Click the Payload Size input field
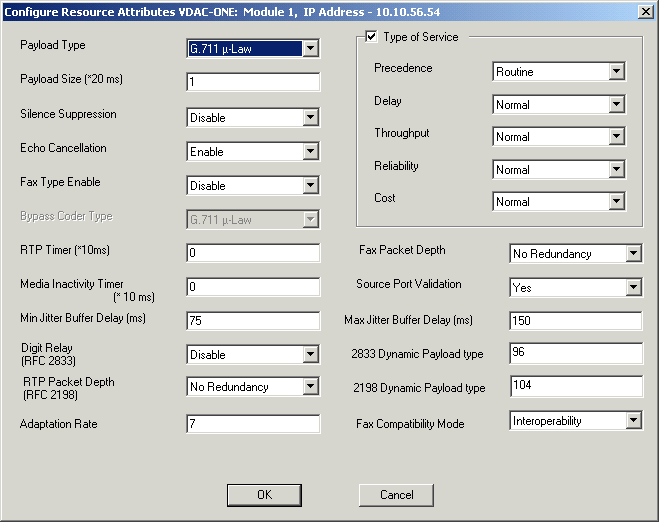The width and height of the screenshot is (659, 522). (253, 82)
